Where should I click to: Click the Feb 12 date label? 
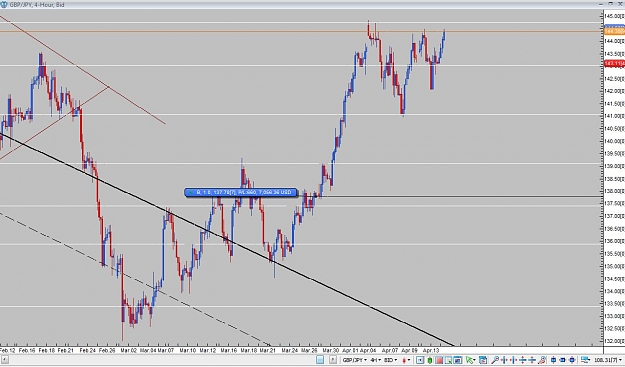point(7,350)
